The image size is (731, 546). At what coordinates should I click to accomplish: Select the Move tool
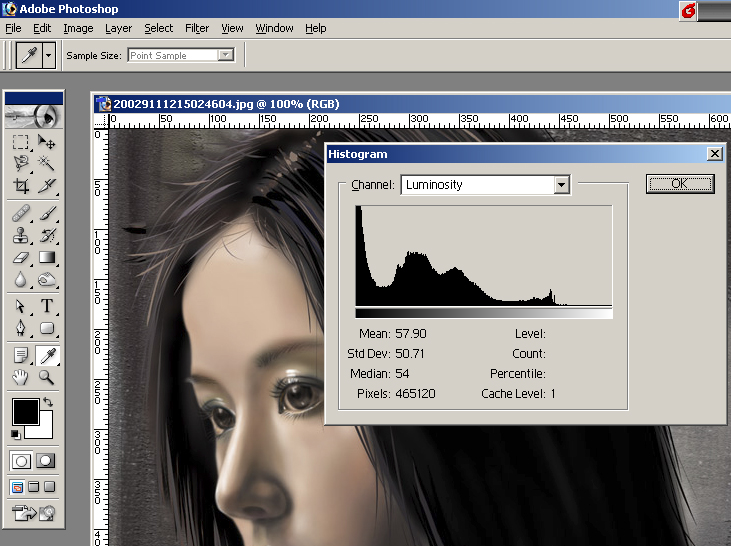[x=47, y=142]
